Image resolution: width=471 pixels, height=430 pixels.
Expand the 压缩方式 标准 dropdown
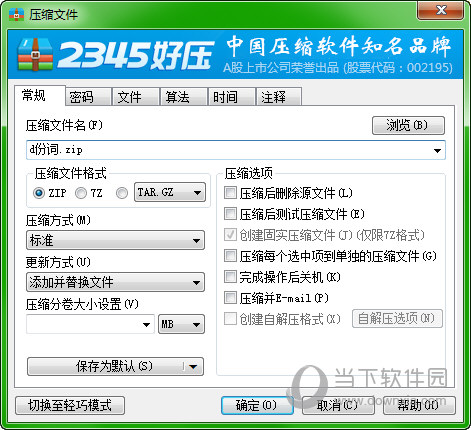[115, 240]
